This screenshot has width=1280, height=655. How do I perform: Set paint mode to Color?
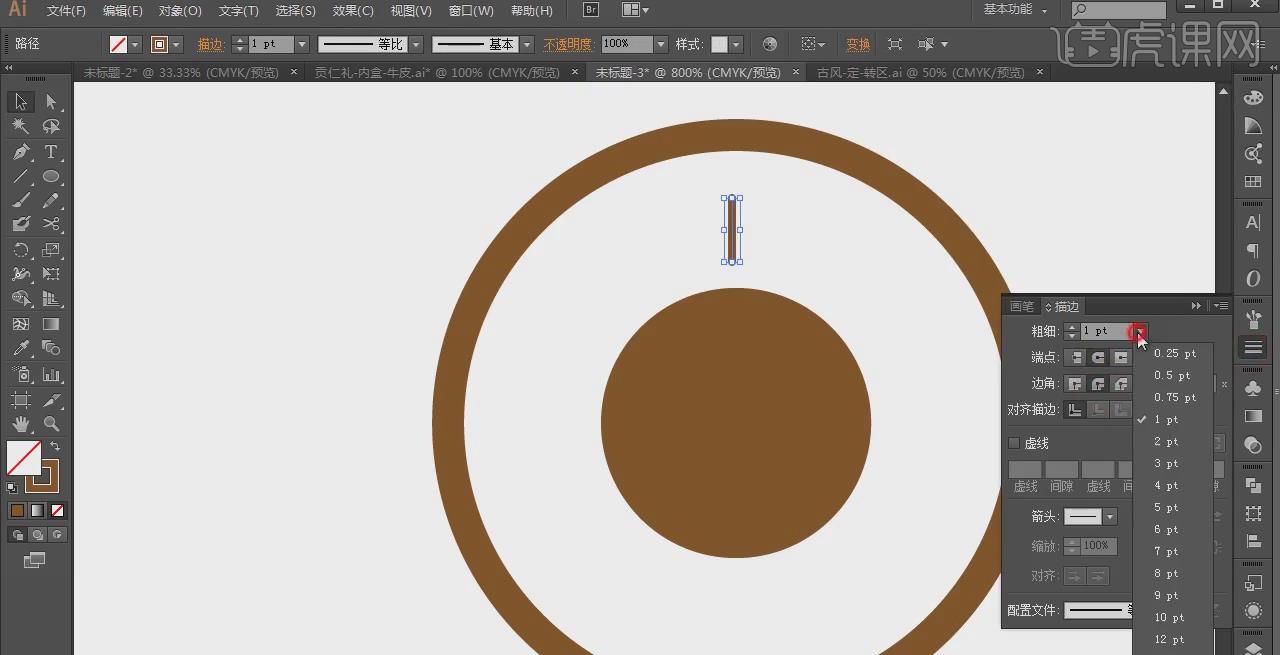click(x=17, y=510)
